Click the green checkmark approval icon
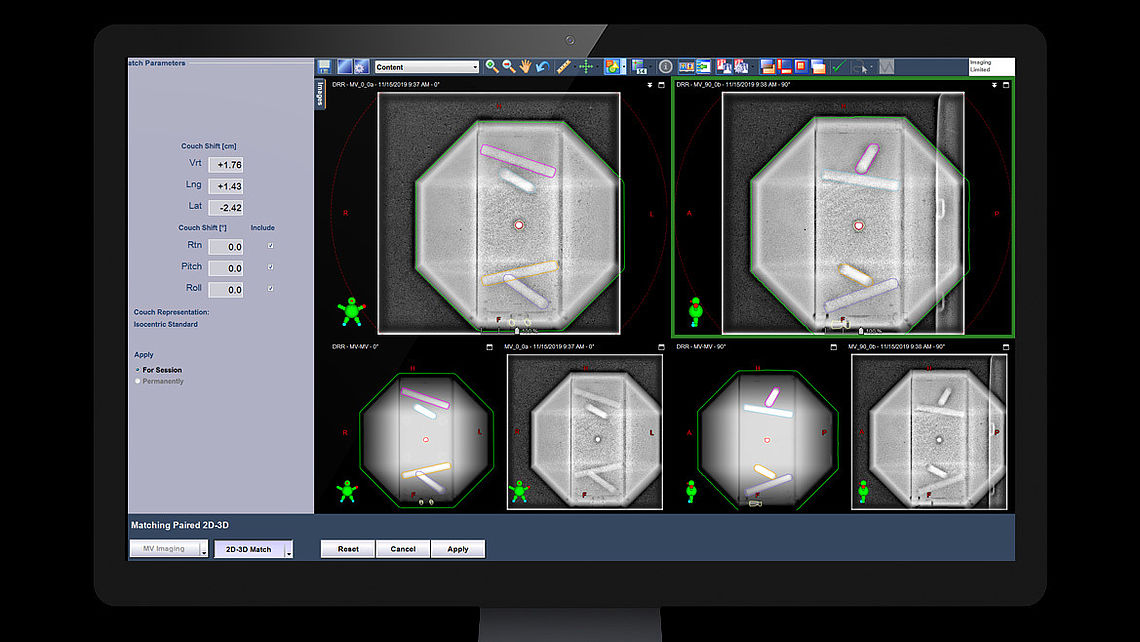The width and height of the screenshot is (1140, 642). click(x=838, y=68)
